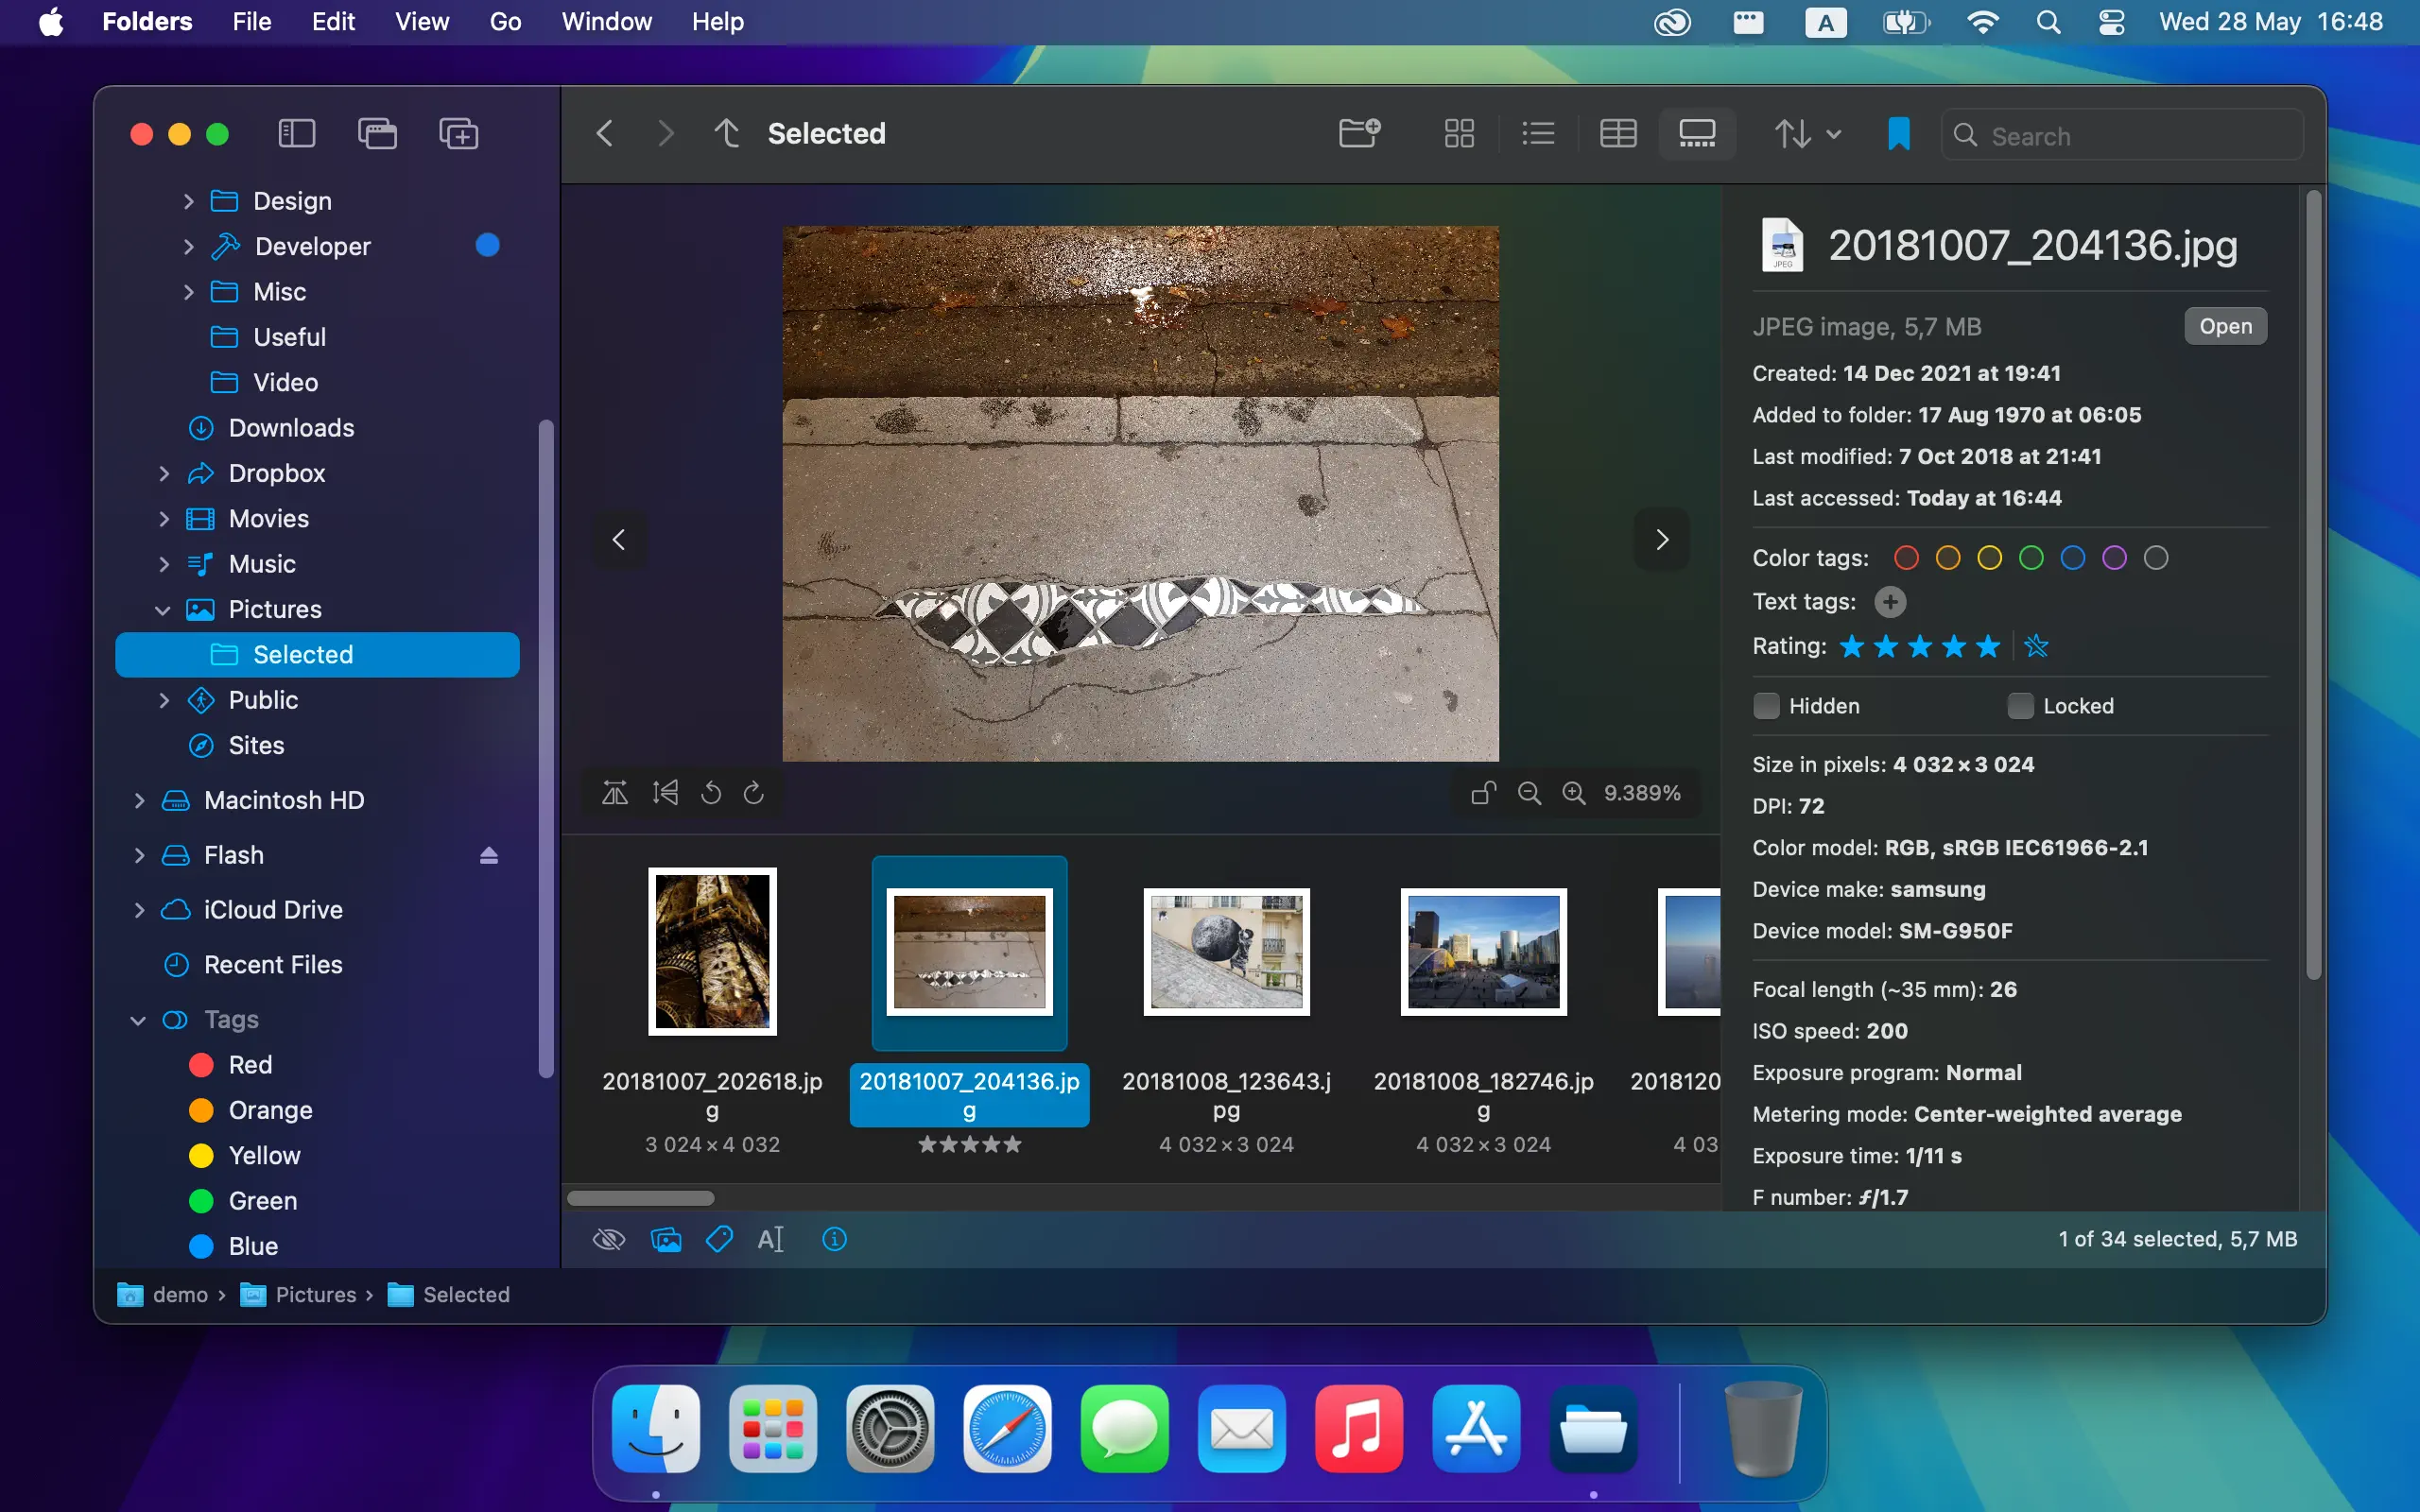The height and width of the screenshot is (1512, 2420).
Task: Enable the Hidden checkbox
Action: pyautogui.click(x=1767, y=706)
